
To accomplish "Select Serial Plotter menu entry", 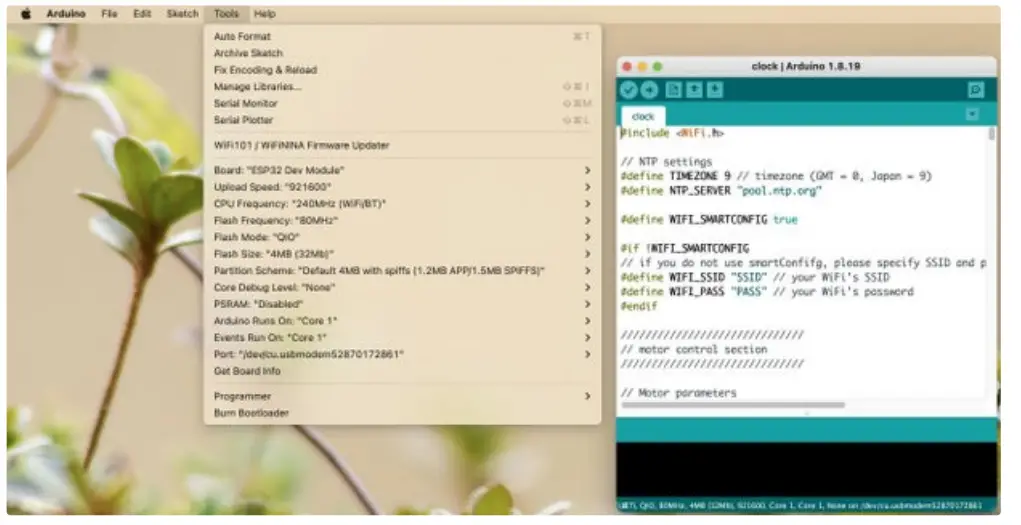I will [x=402, y=120].
